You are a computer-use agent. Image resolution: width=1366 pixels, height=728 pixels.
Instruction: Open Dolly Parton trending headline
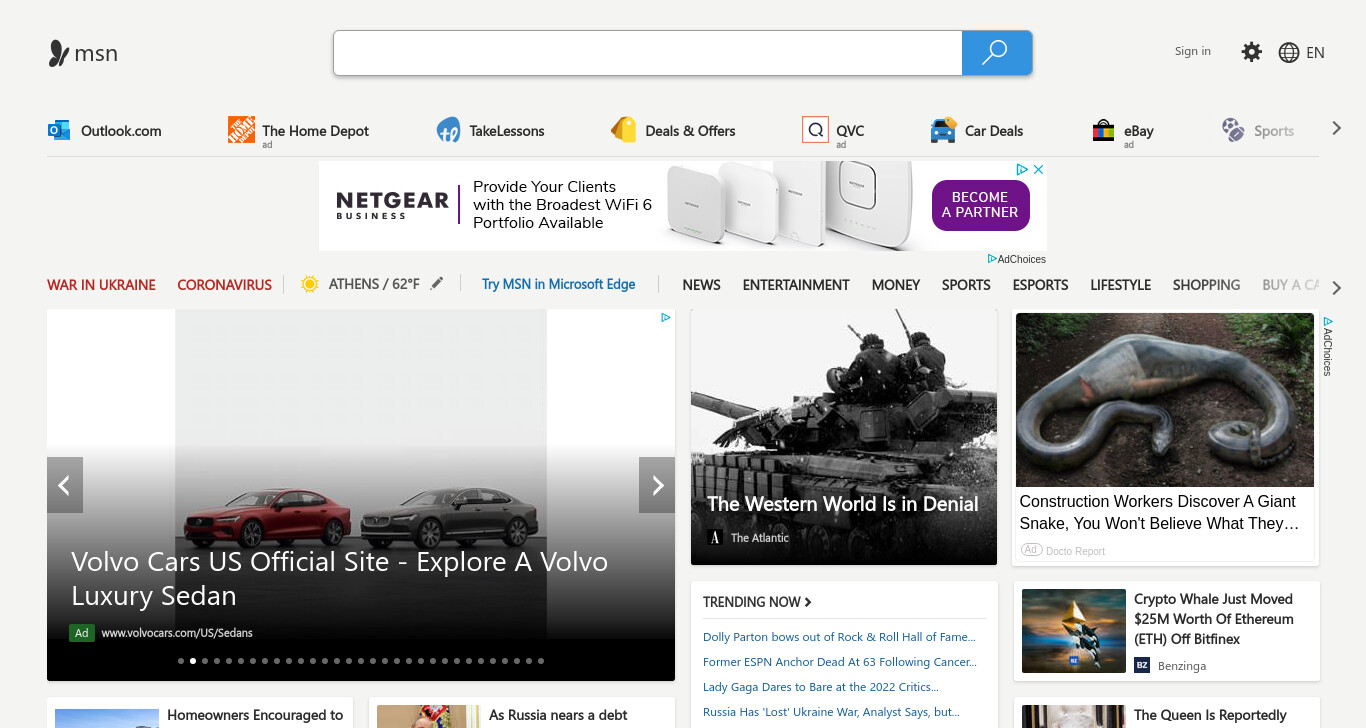point(838,637)
